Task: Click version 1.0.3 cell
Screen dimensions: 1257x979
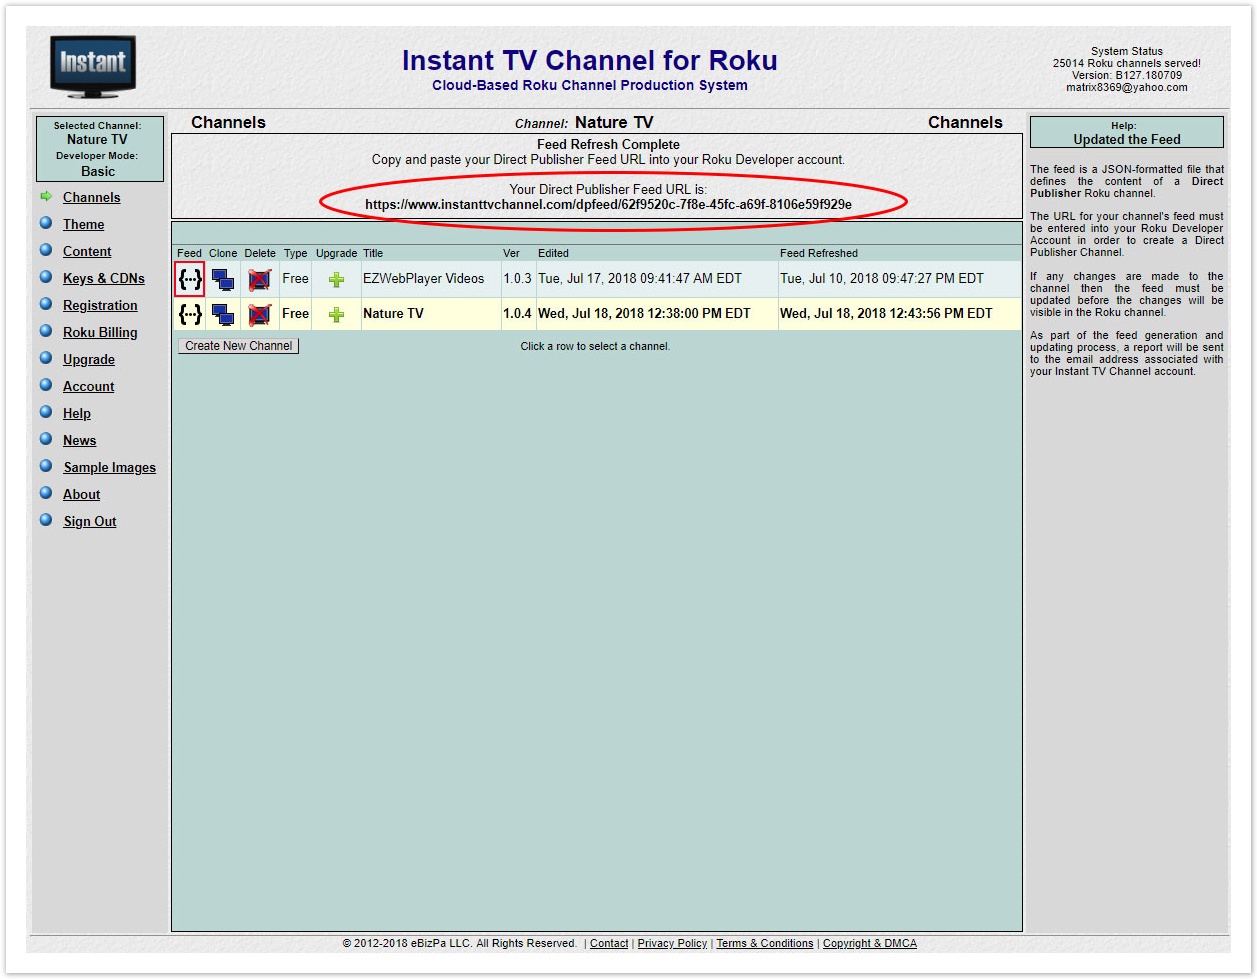Action: pyautogui.click(x=518, y=279)
